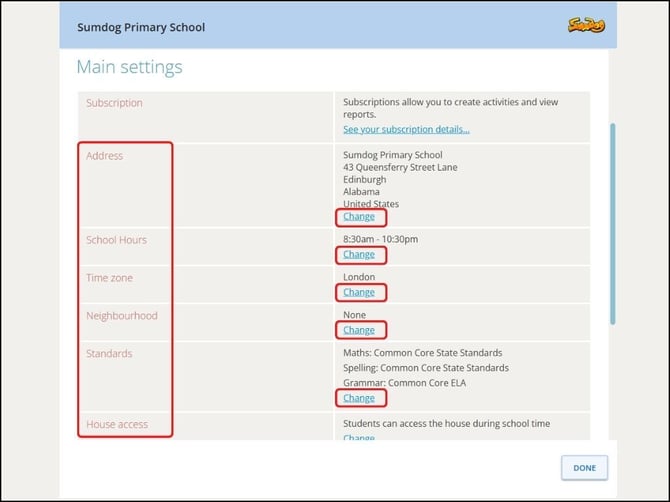Click the 'London' time zone value
670x502 pixels.
point(359,277)
